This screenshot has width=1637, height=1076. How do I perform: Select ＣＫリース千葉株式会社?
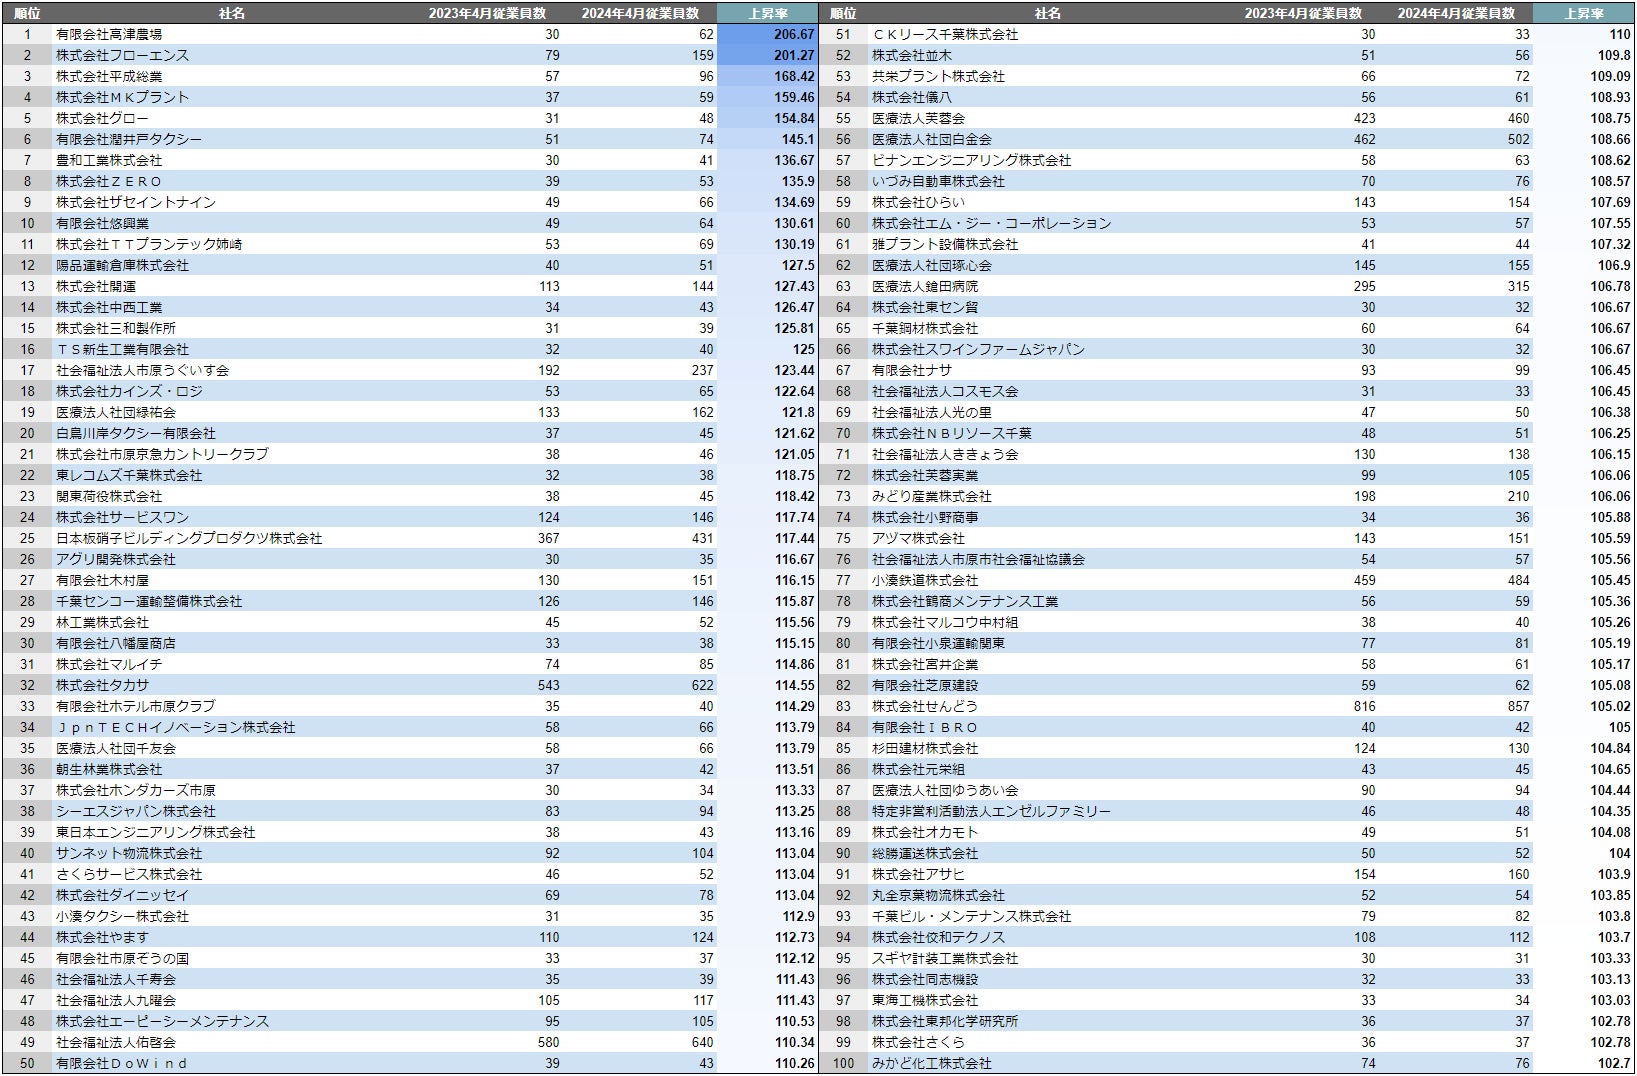(945, 34)
